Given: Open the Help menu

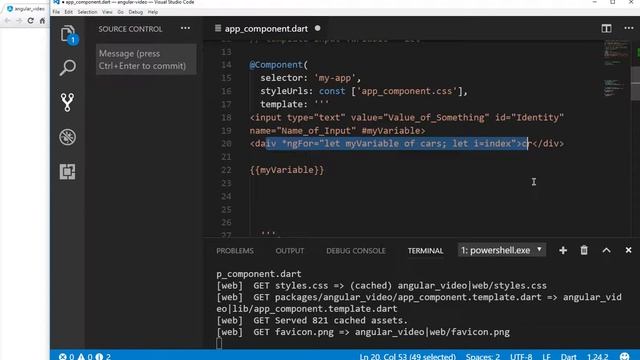Looking at the screenshot, I should coord(153,12).
